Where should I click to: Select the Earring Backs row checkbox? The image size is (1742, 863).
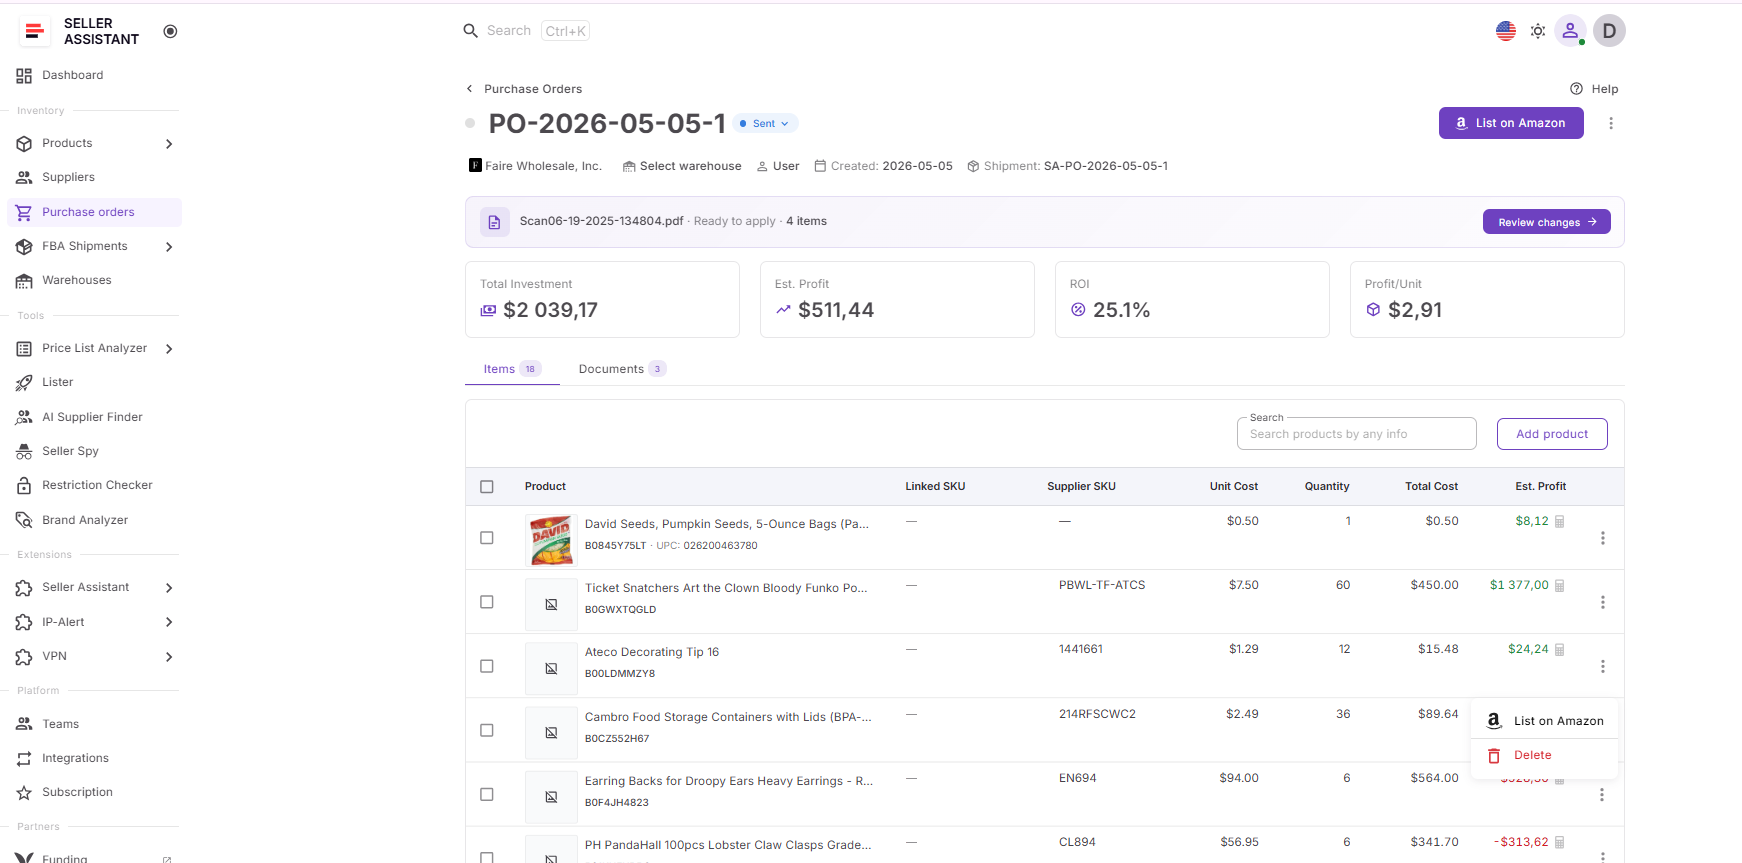point(487,794)
